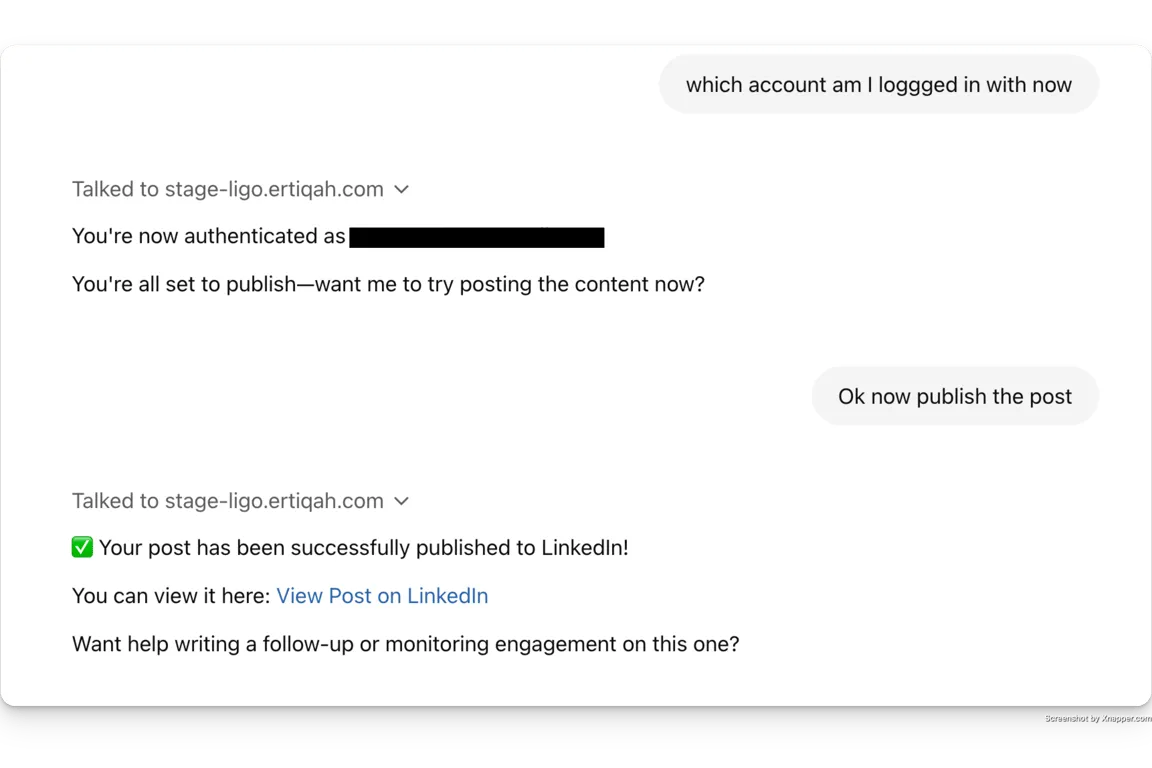Click the 'You can view it here' text

point(170,595)
